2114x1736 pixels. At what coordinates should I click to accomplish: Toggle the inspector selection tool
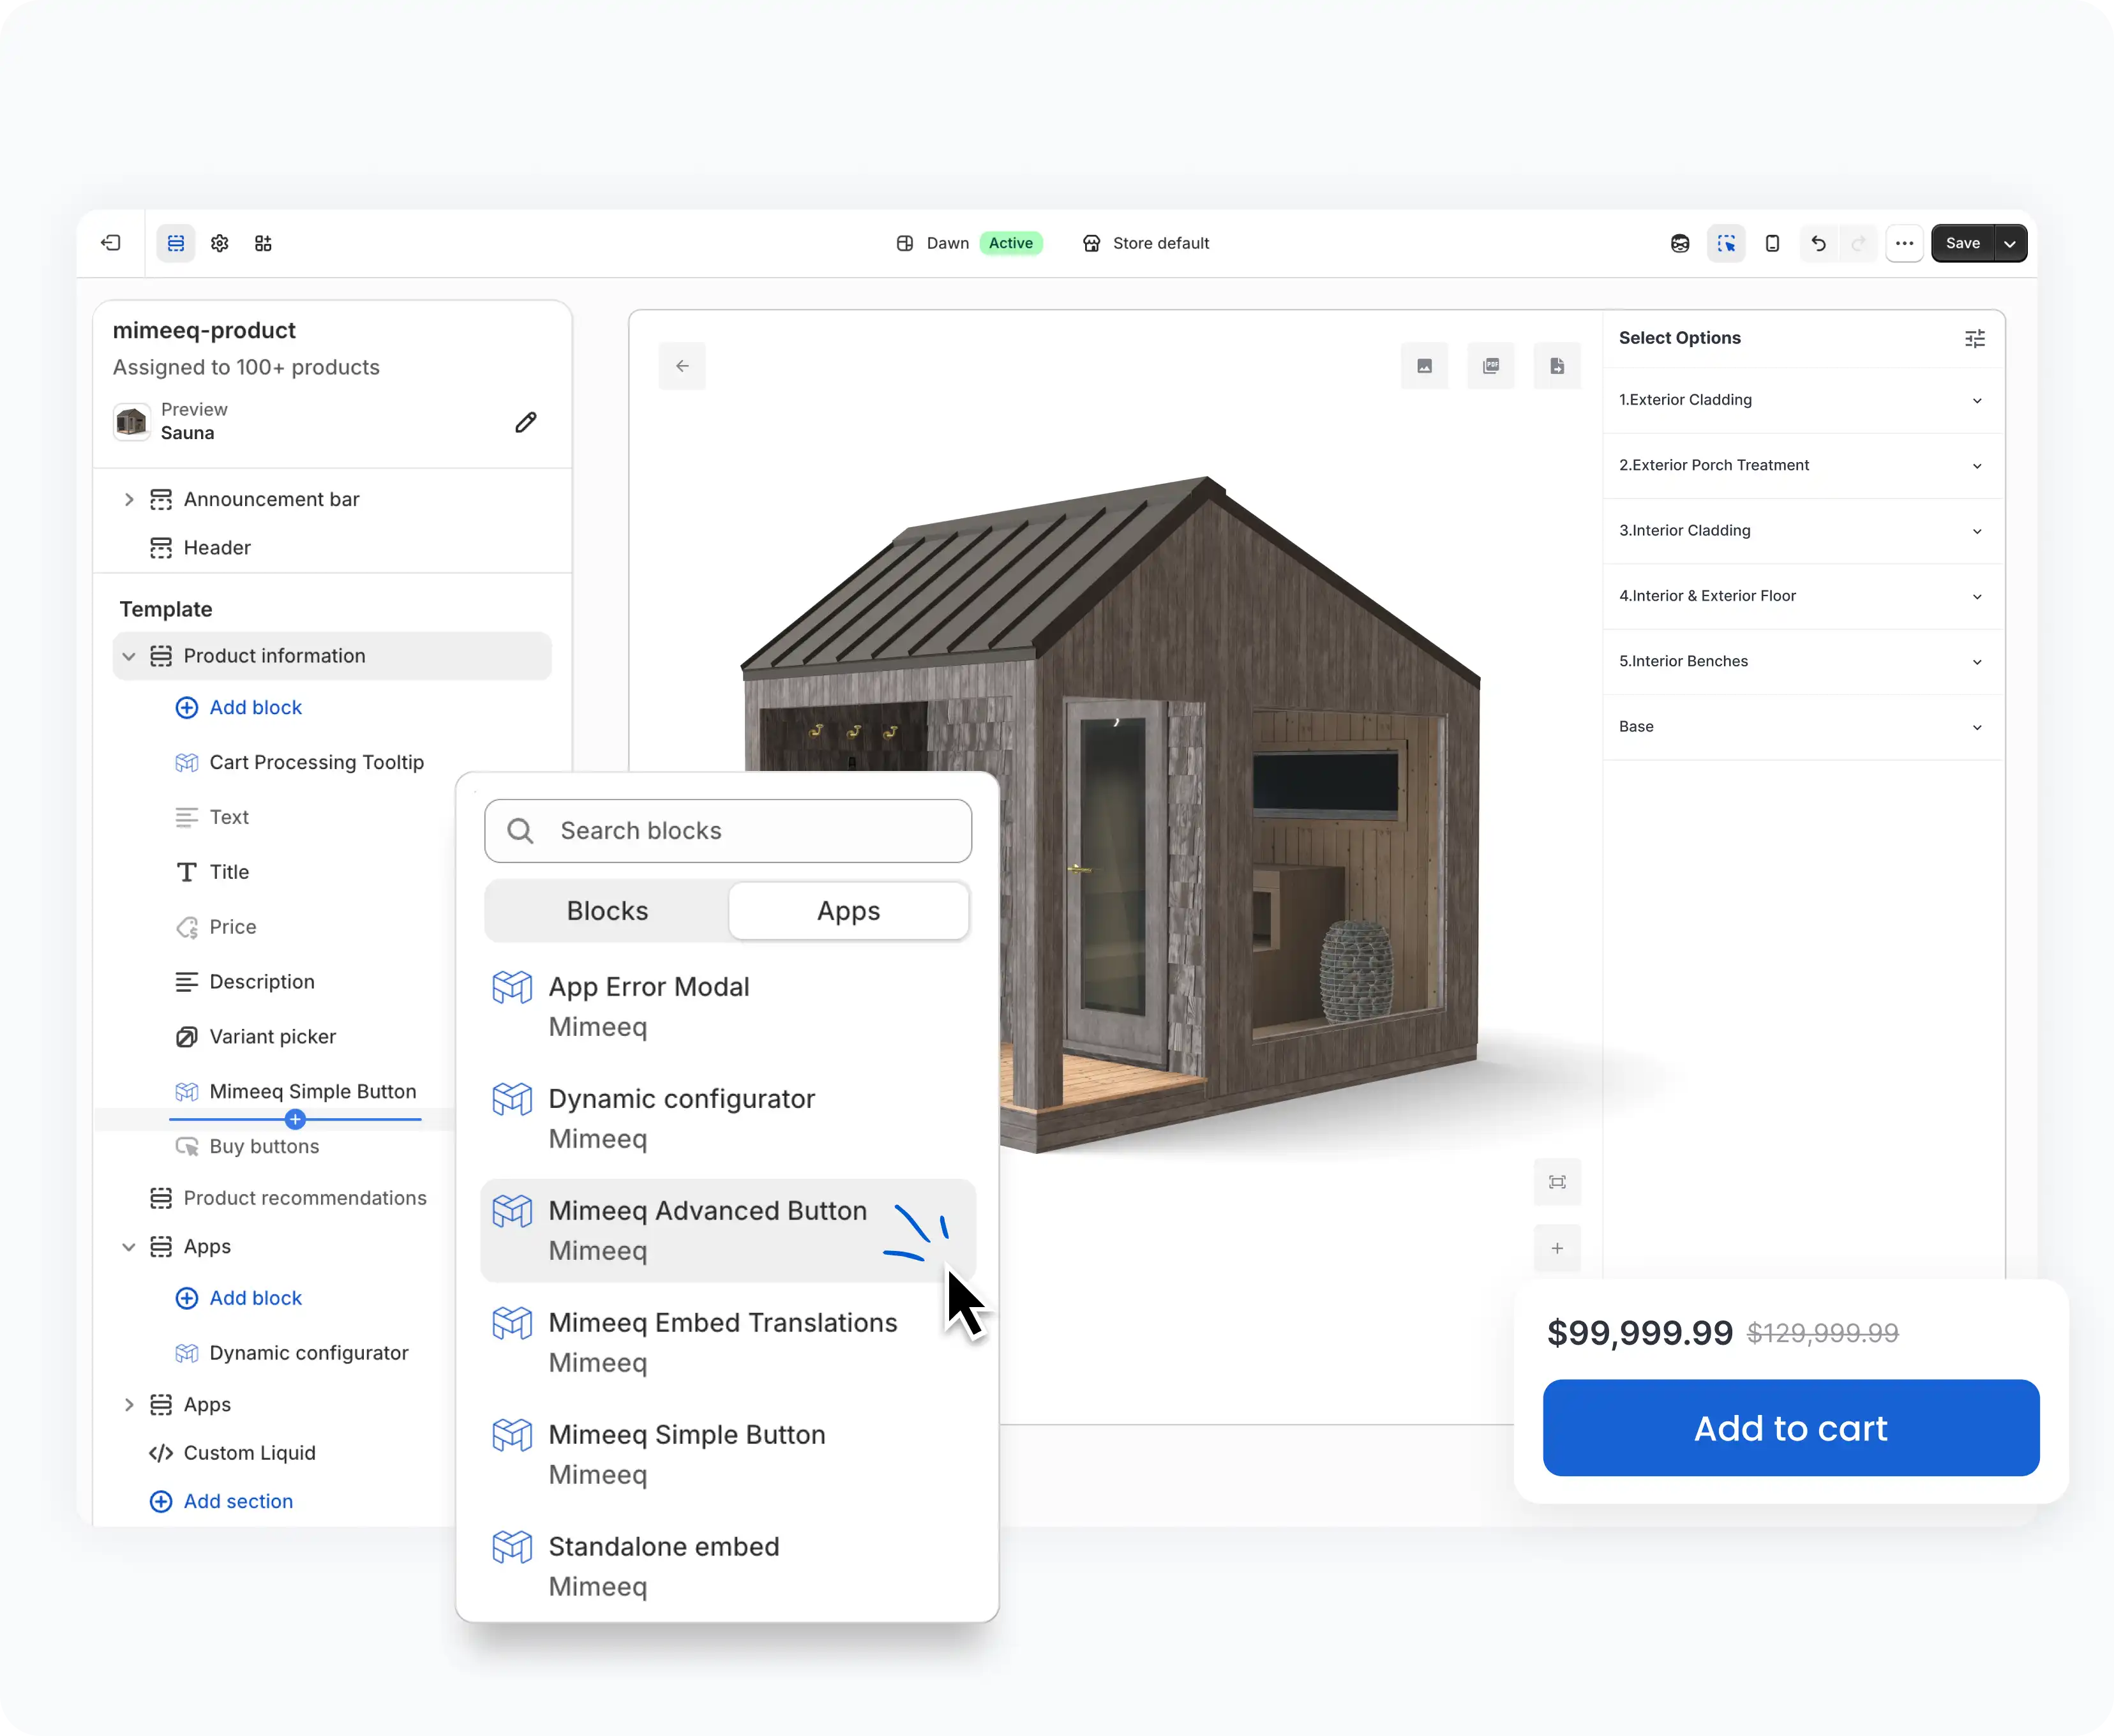coord(1726,243)
